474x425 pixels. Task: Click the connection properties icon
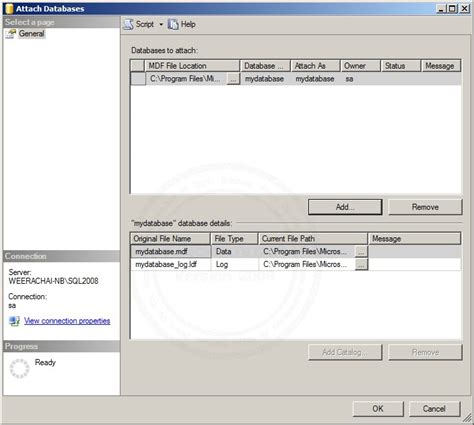pos(14,321)
